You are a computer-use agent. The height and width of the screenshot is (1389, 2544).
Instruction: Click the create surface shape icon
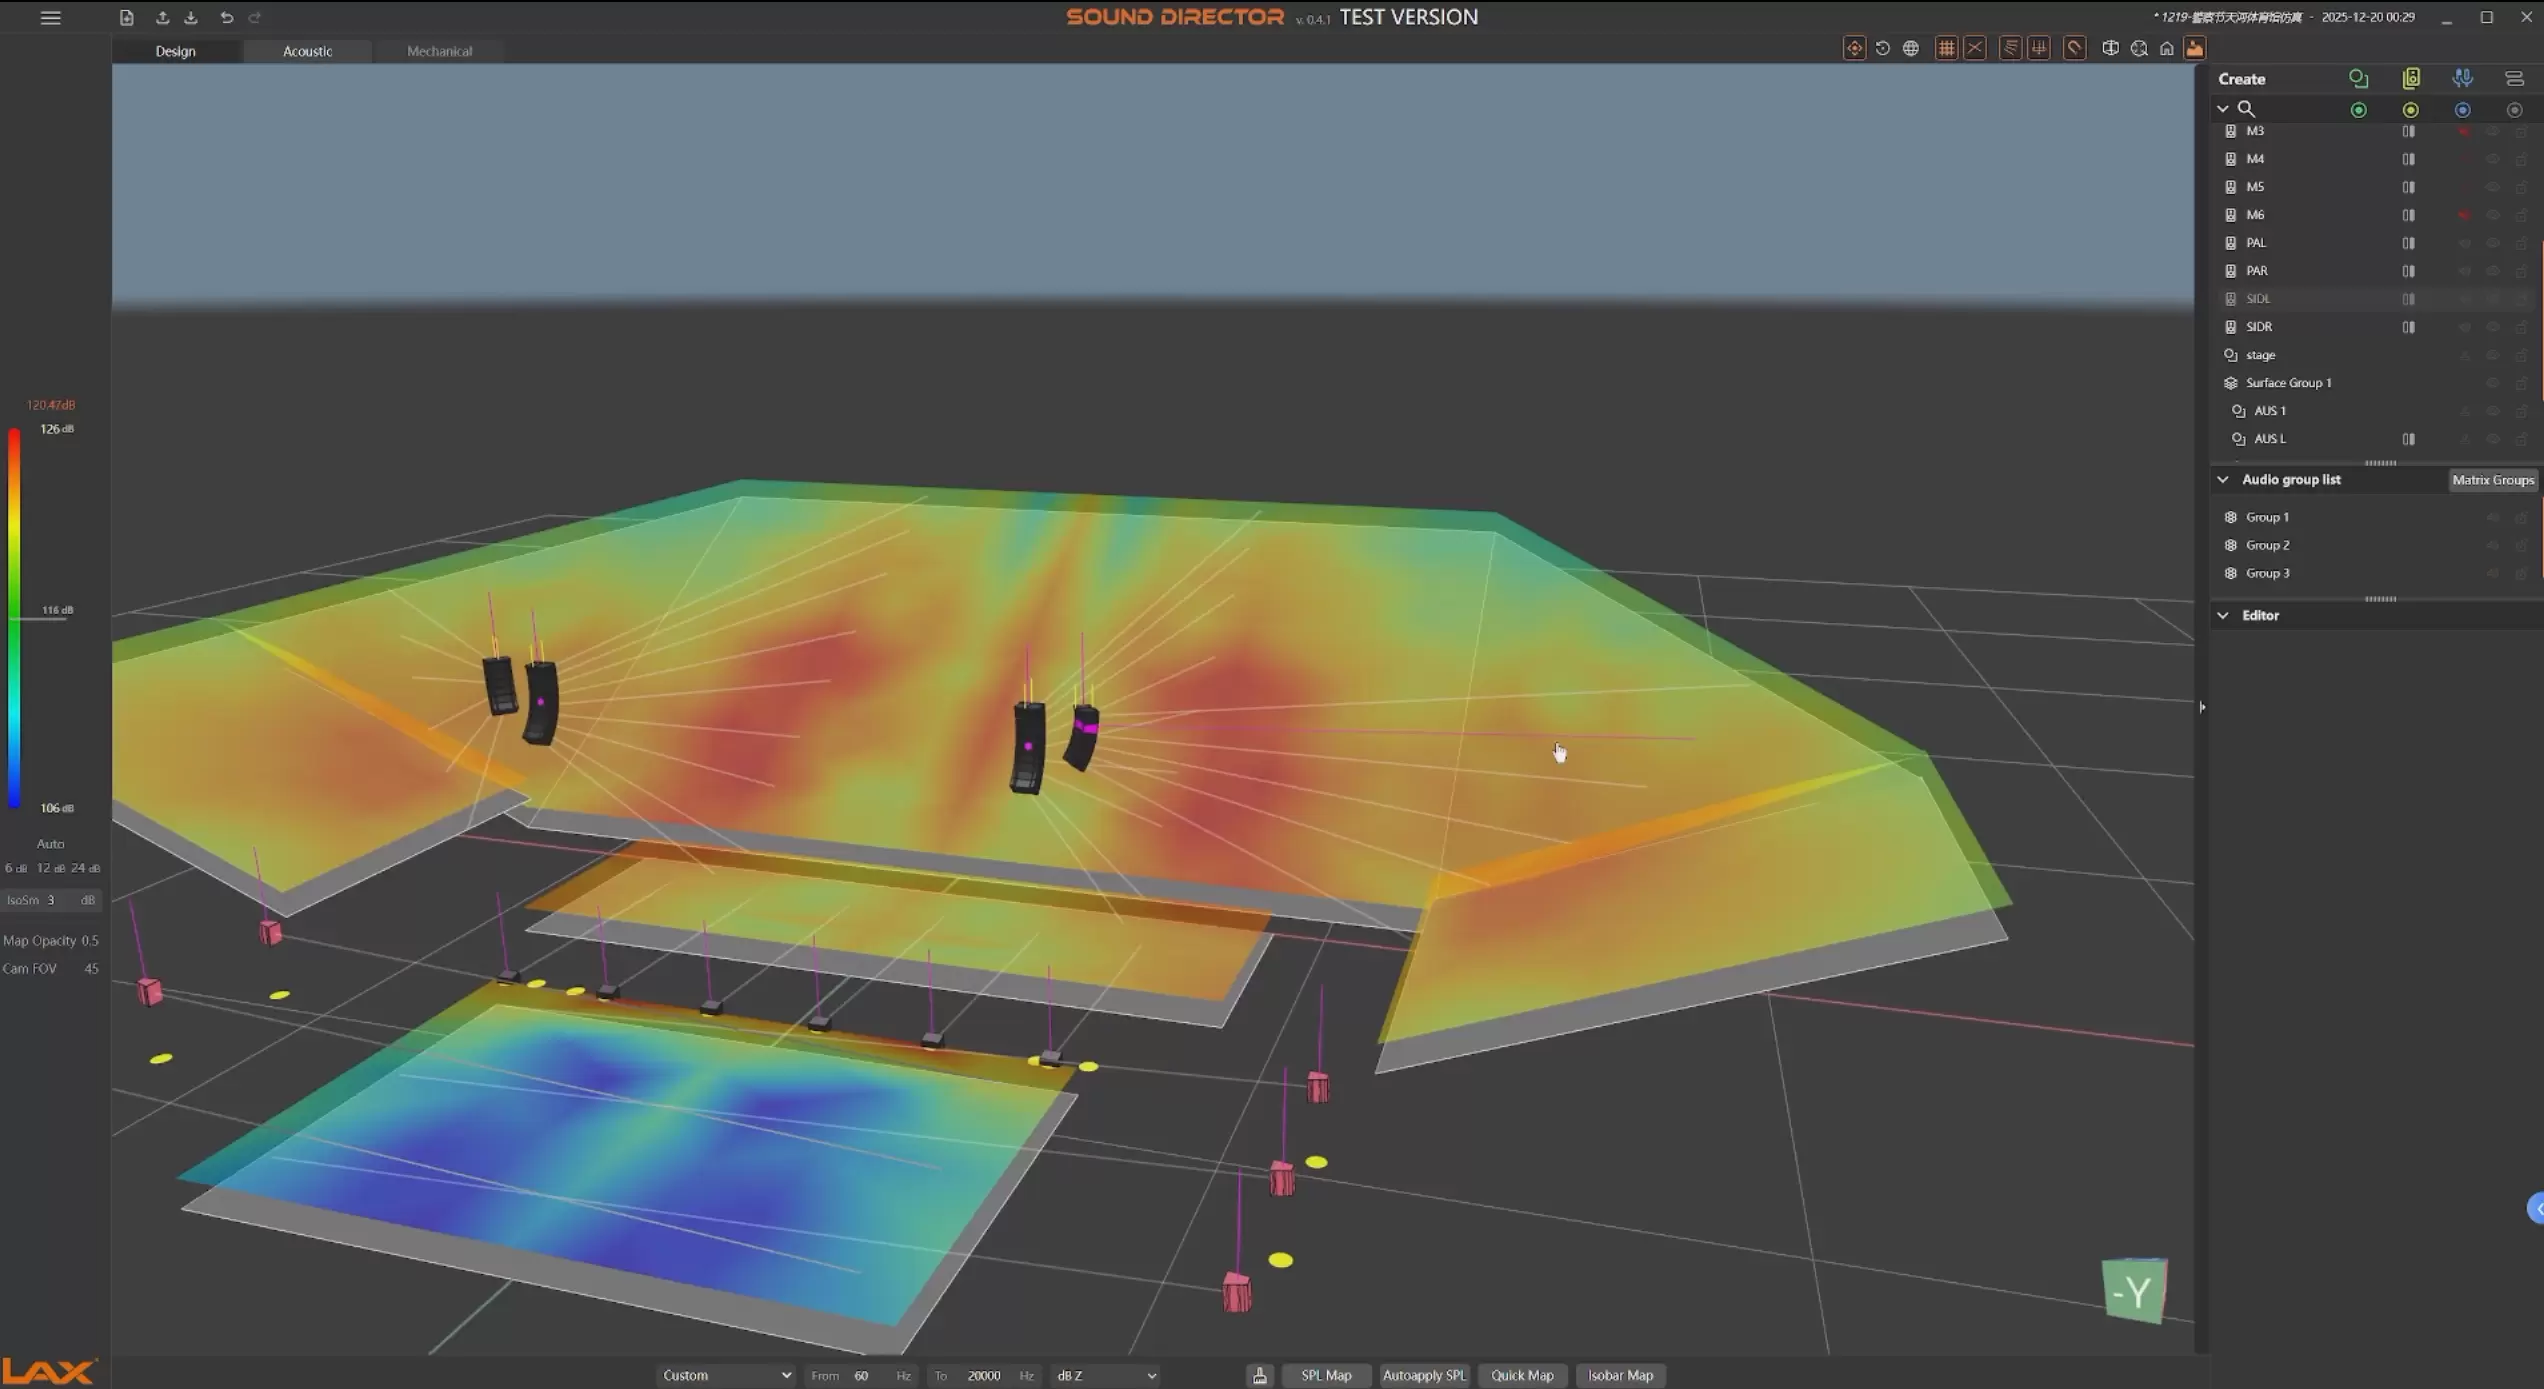coord(2358,78)
